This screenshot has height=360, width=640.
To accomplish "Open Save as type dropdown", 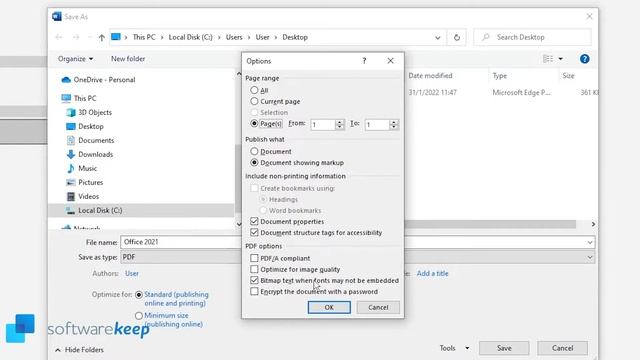I will (590, 257).
